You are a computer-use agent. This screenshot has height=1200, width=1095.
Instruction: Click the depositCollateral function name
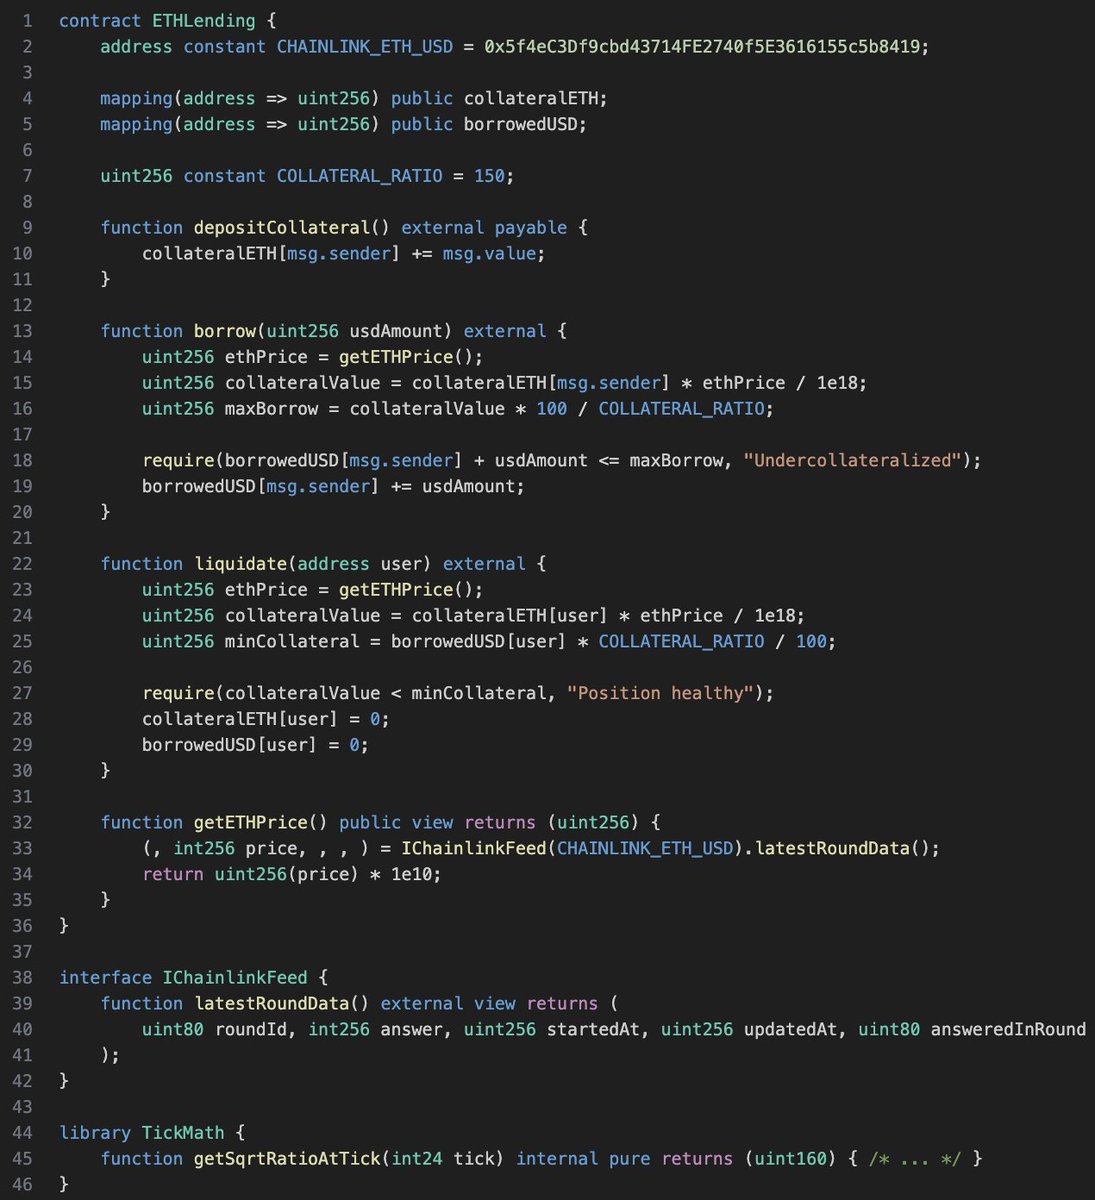pyautogui.click(x=282, y=228)
